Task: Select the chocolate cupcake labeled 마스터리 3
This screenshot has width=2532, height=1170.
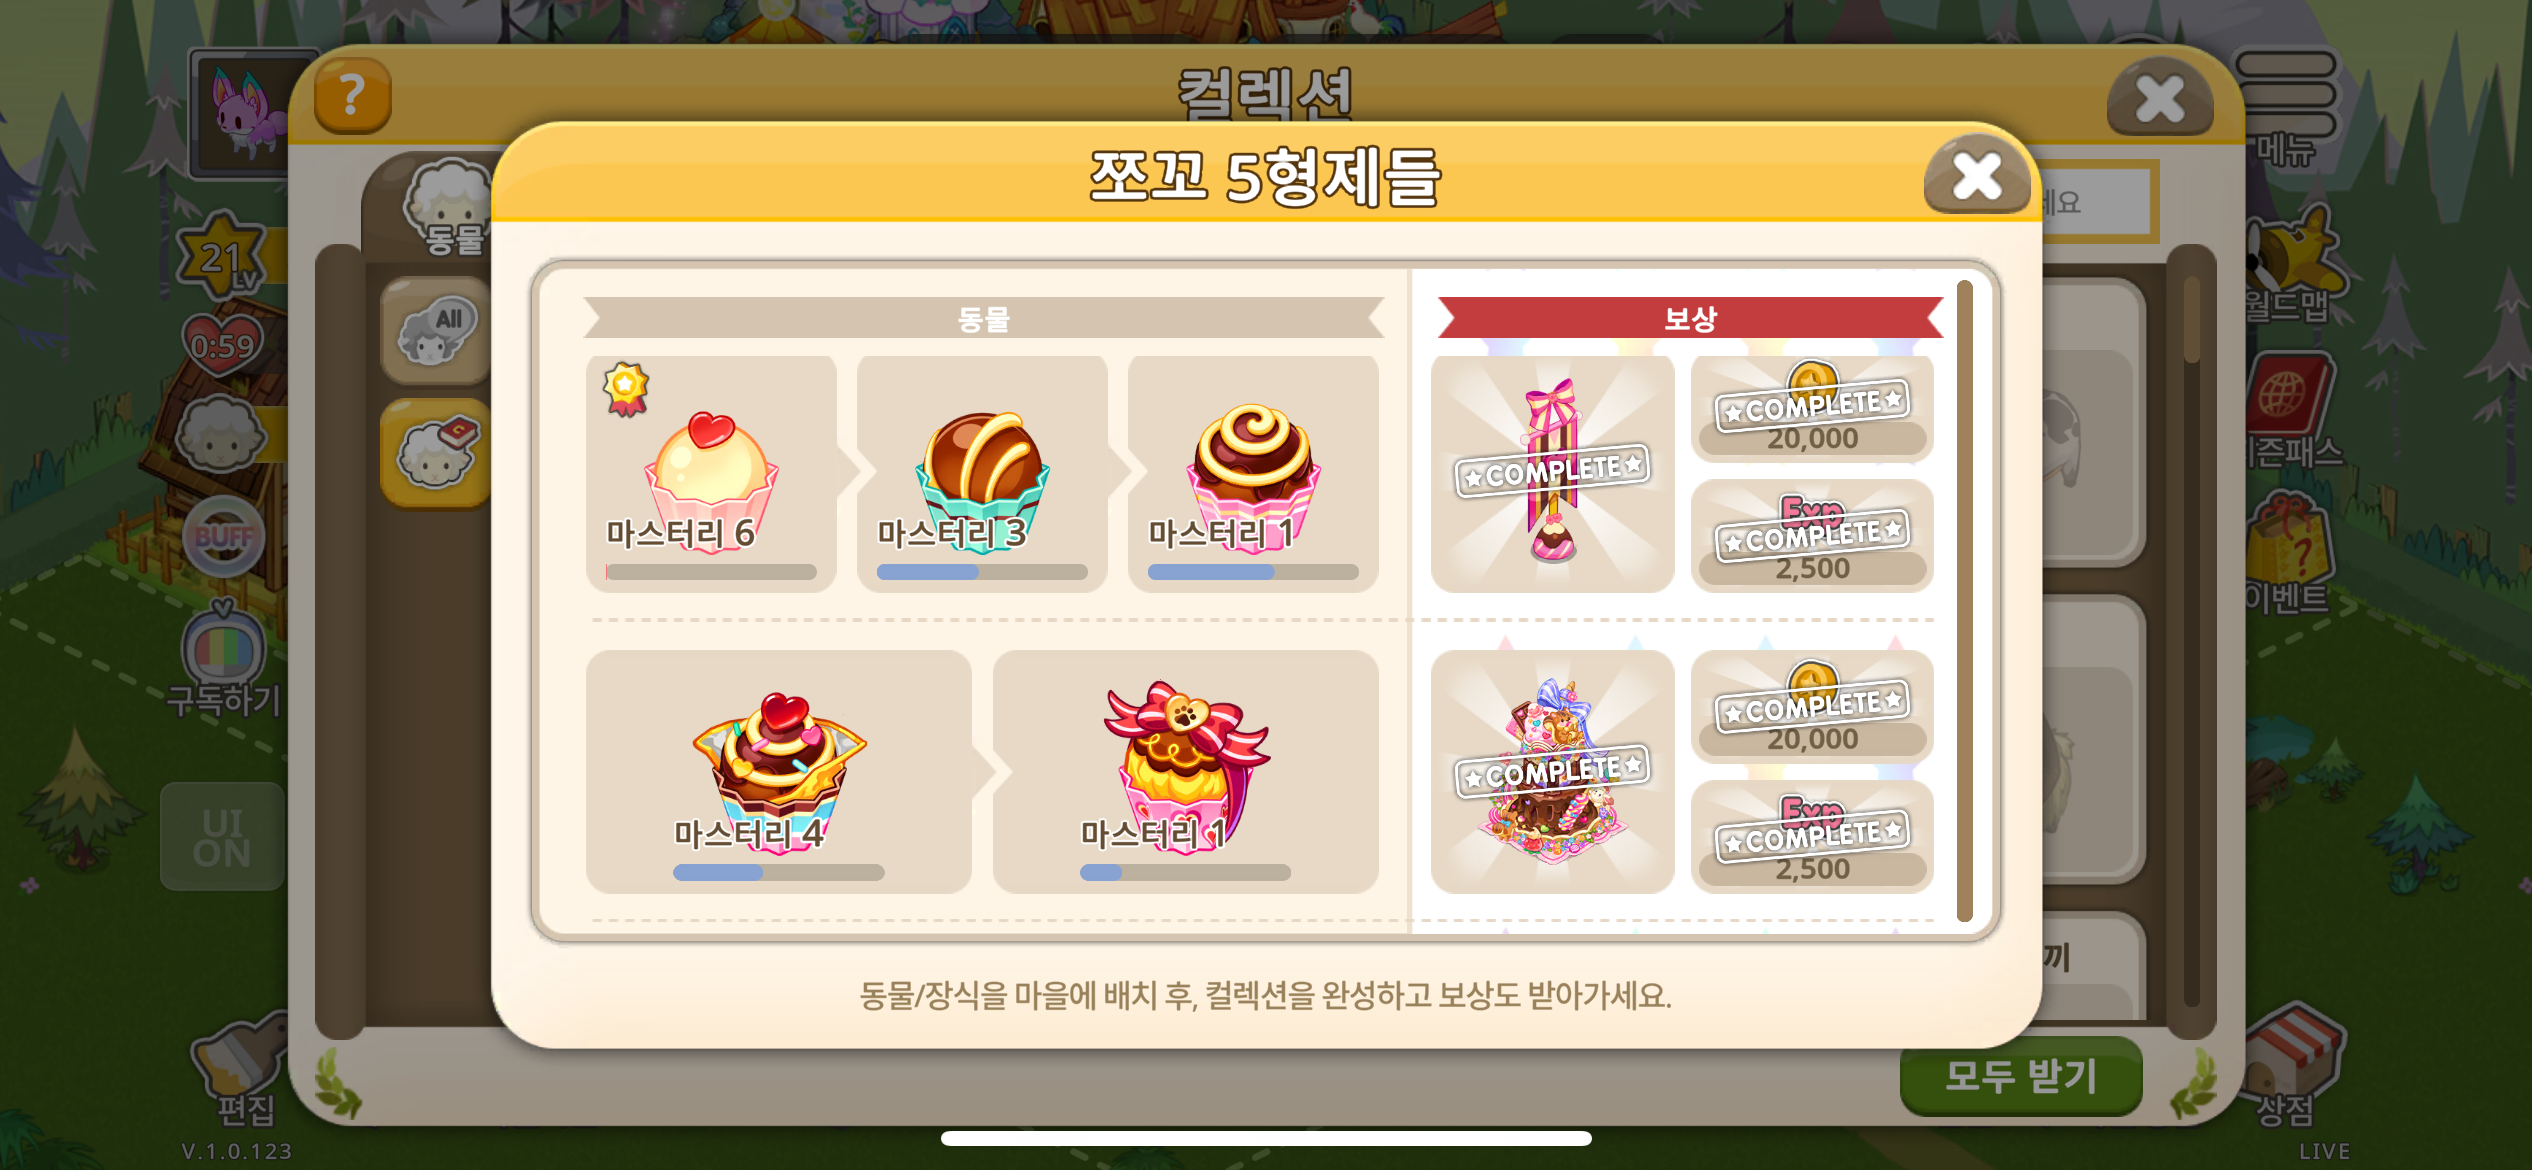Action: 982,473
